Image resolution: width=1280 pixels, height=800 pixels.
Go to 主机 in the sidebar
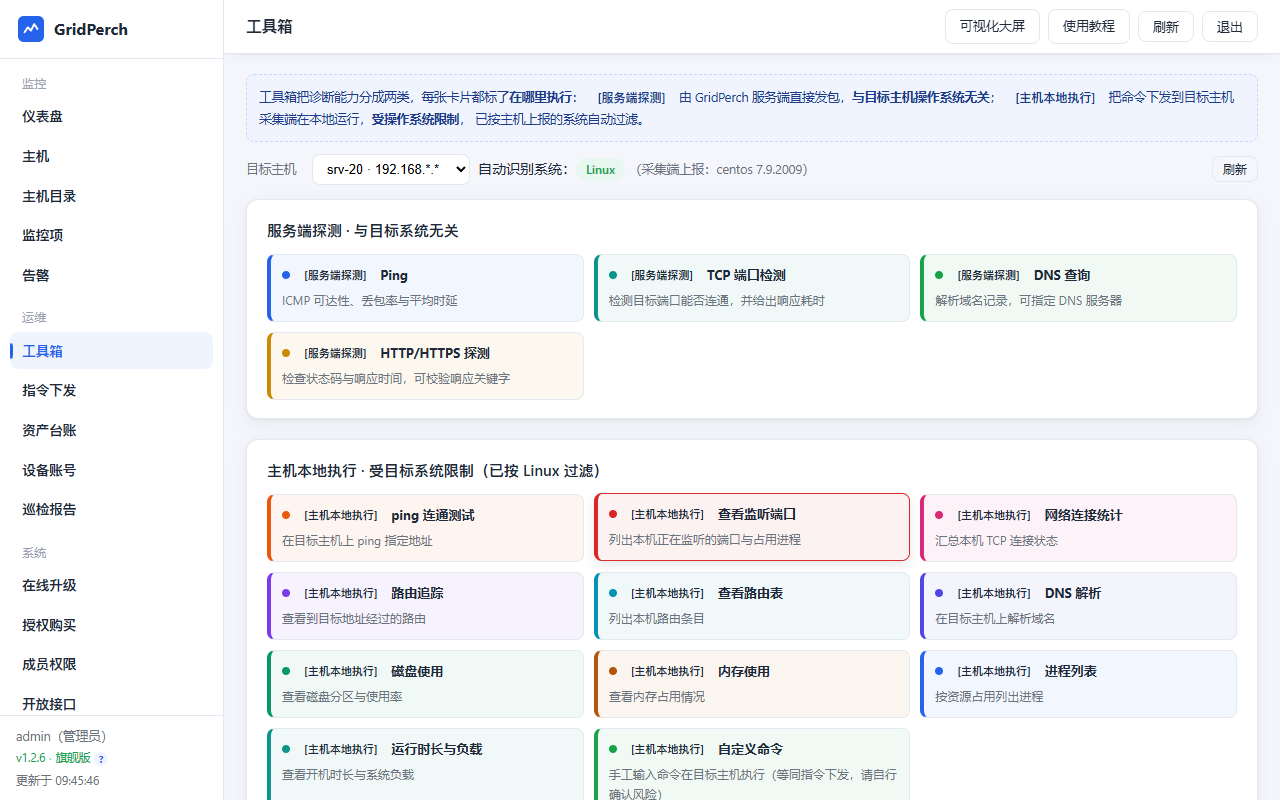111,156
